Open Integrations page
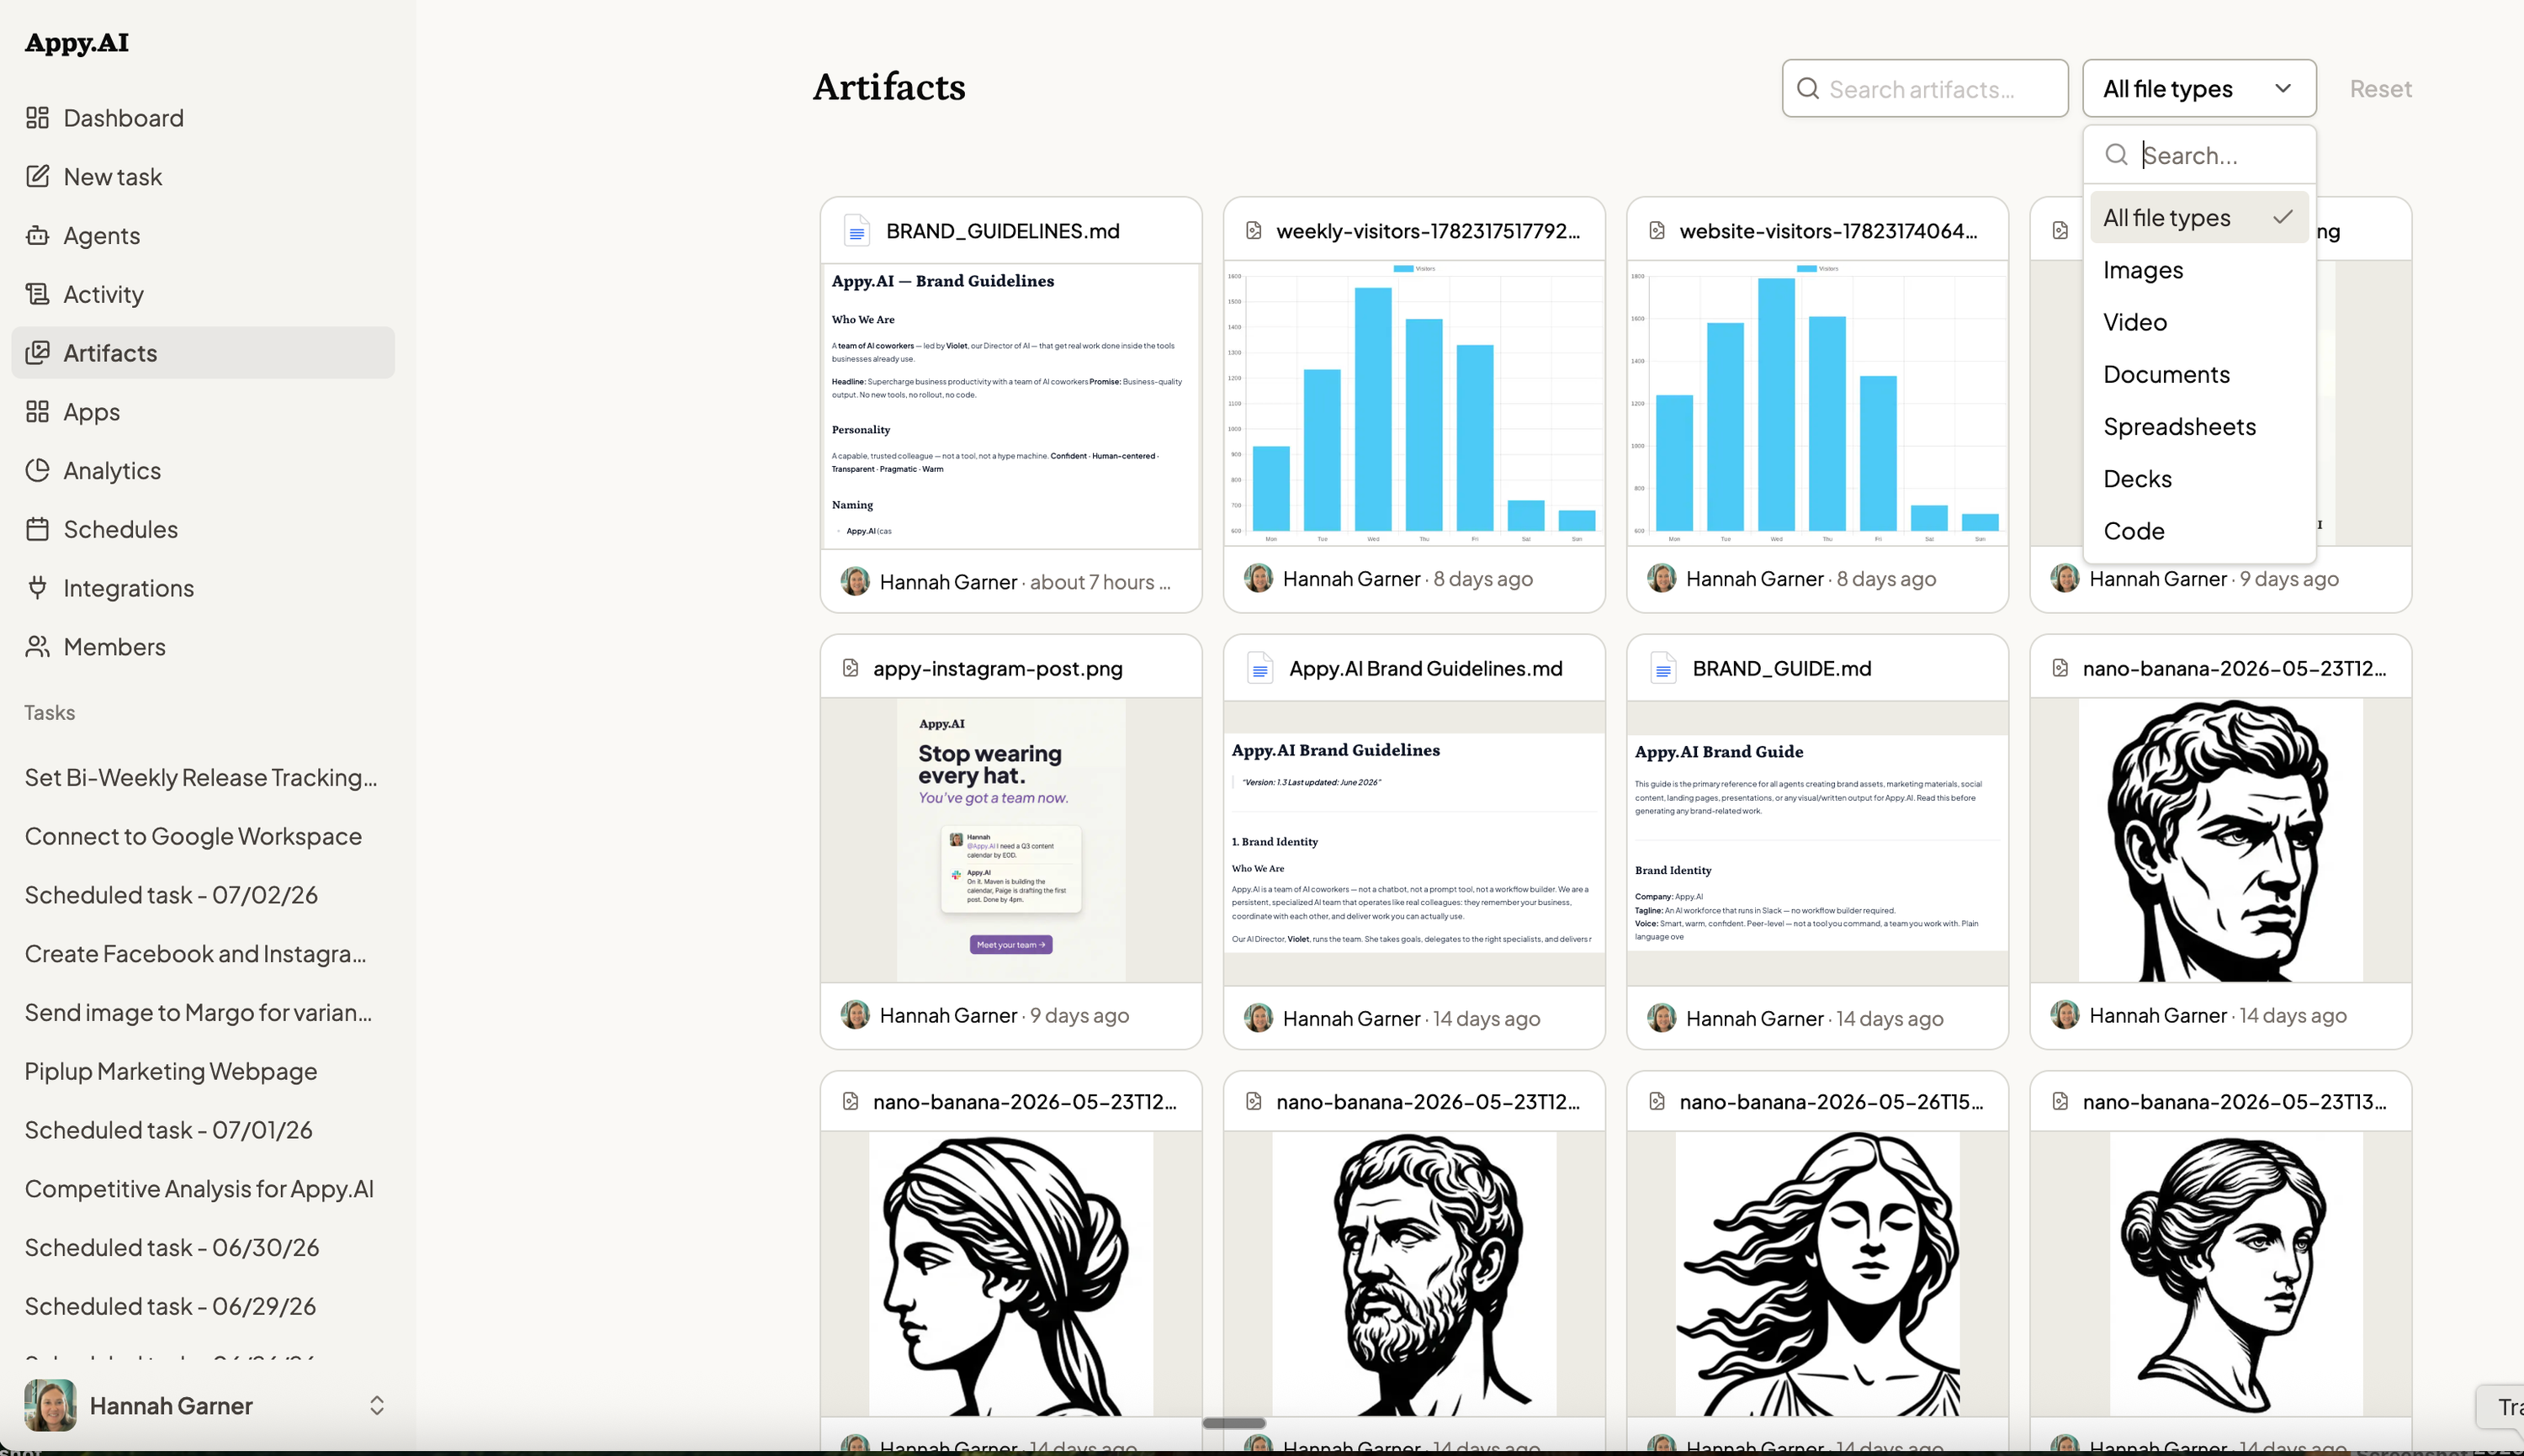This screenshot has width=2524, height=1456. pos(203,588)
